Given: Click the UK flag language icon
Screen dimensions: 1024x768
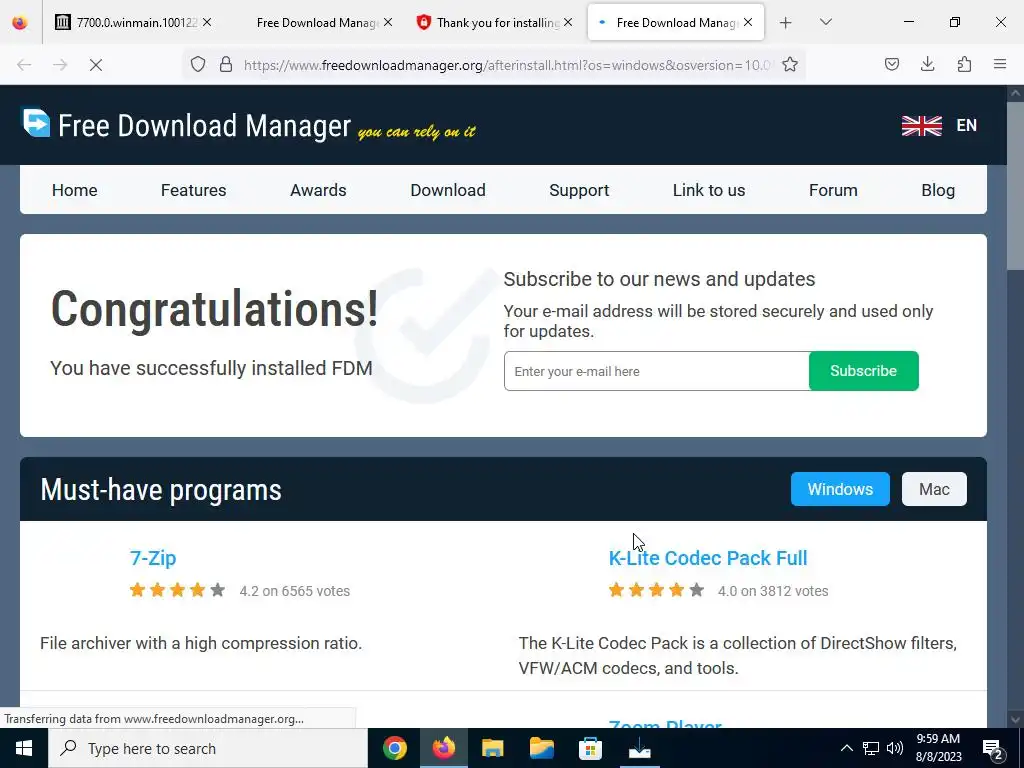Looking at the screenshot, I should (921, 125).
